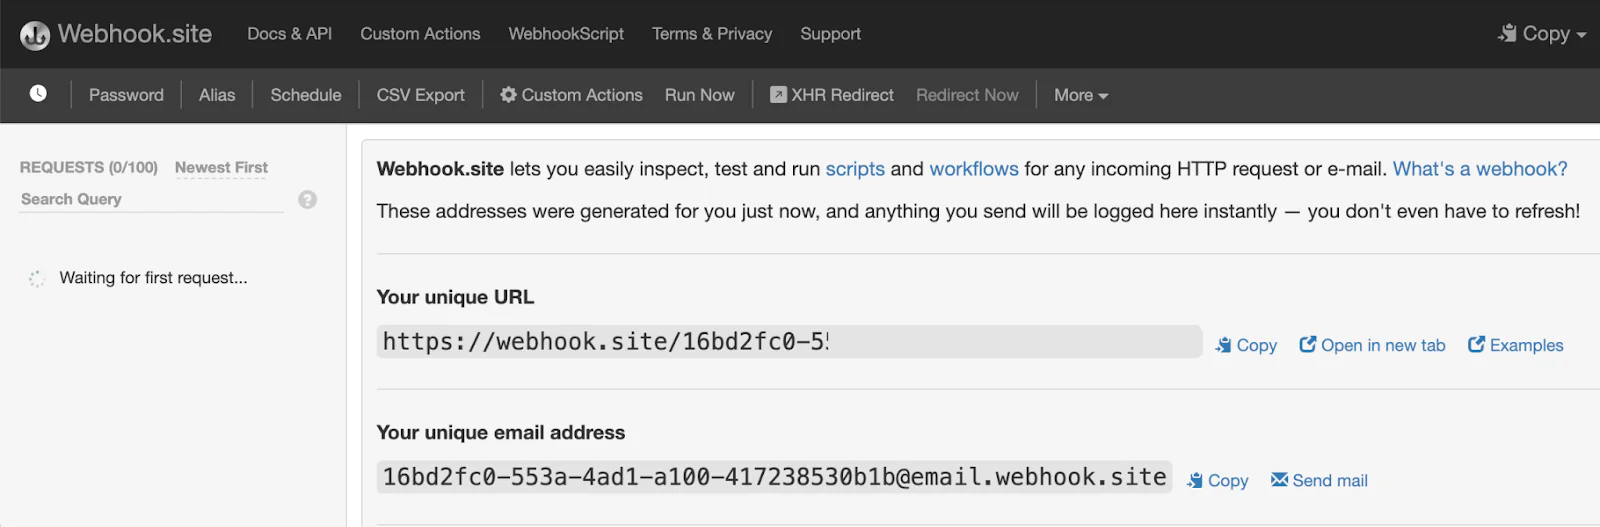Open WebhookScript in the top navigation

(566, 34)
